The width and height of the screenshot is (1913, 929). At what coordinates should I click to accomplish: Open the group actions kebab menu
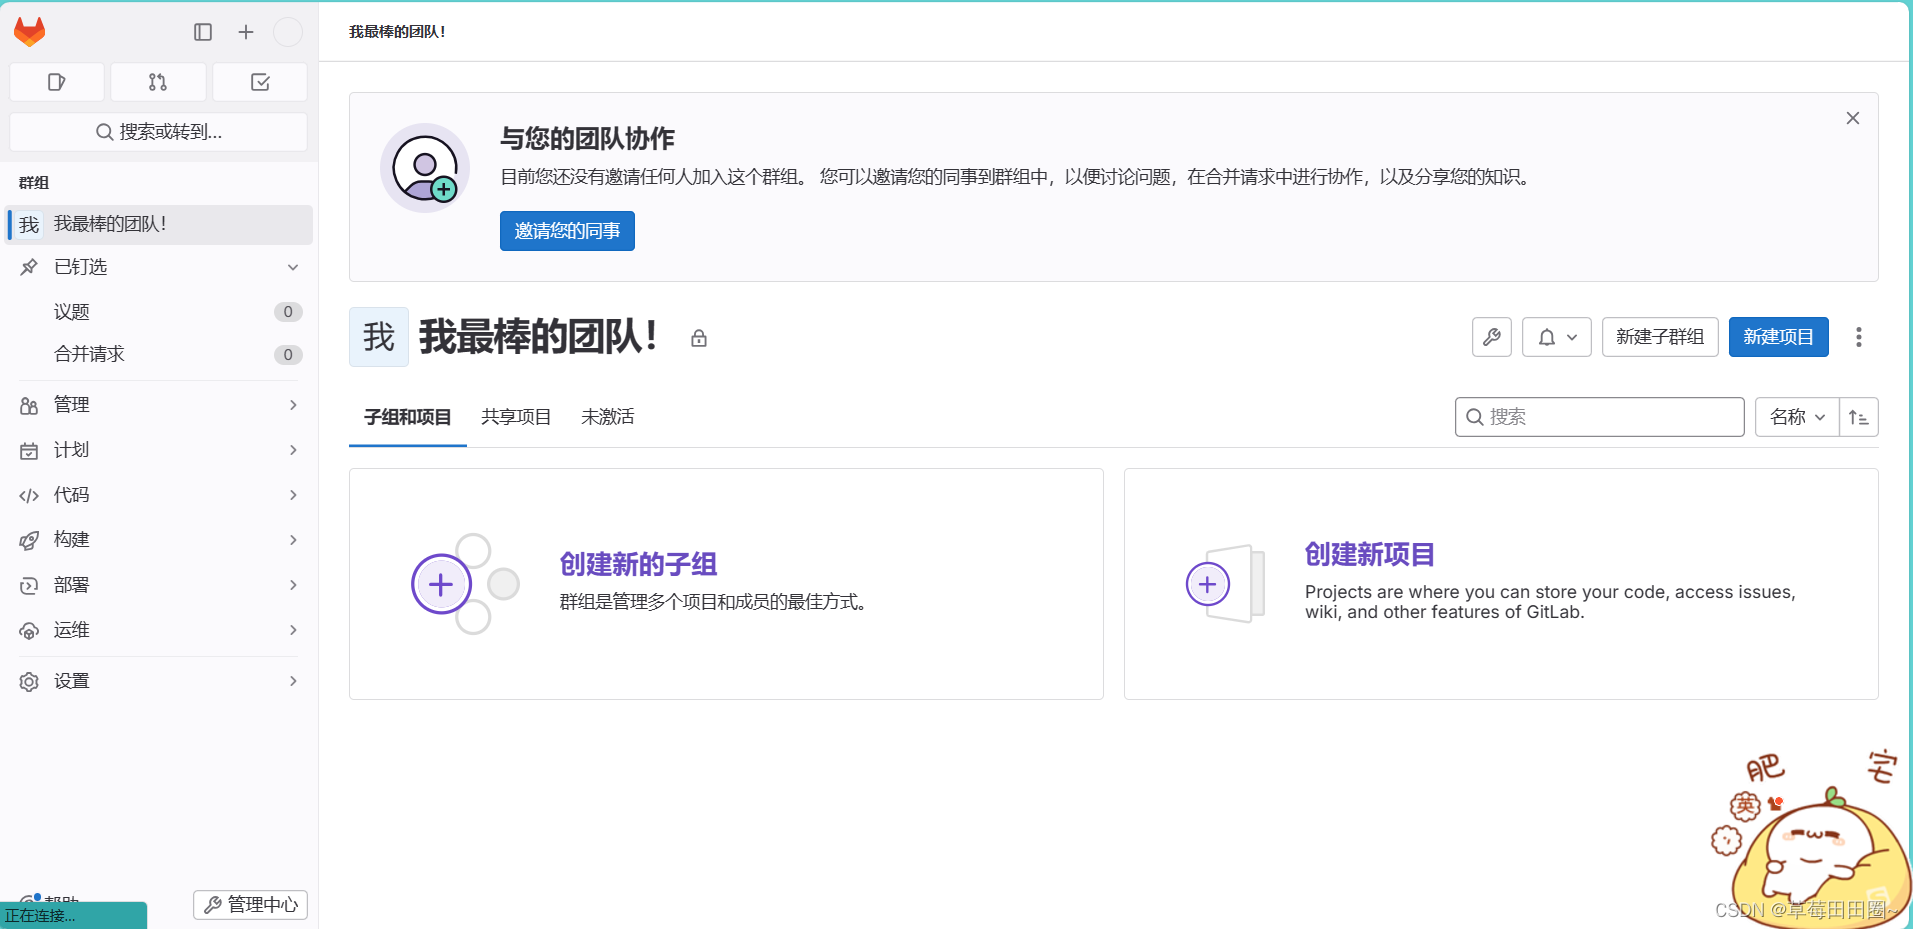click(1859, 337)
